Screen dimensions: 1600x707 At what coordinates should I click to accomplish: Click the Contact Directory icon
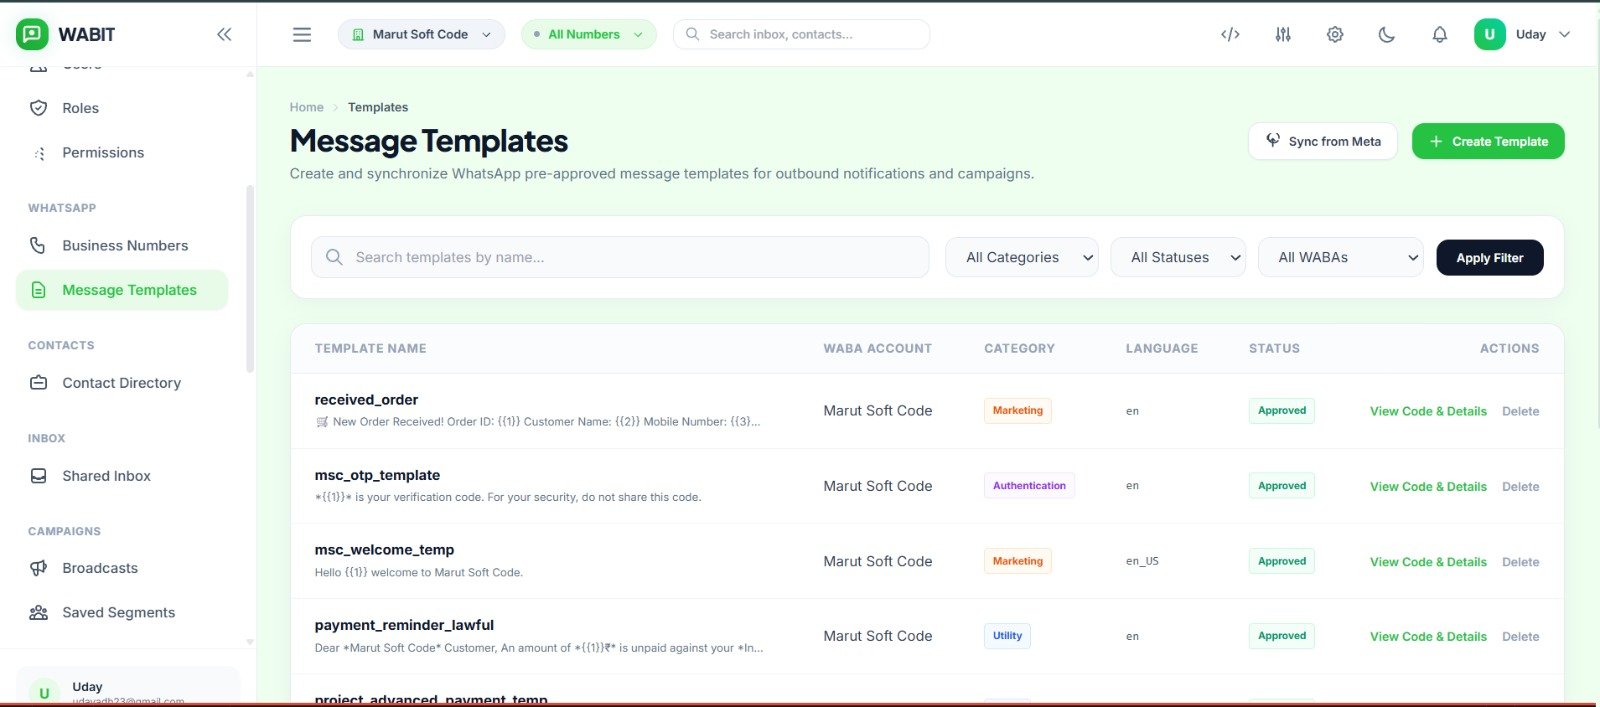[x=38, y=383]
